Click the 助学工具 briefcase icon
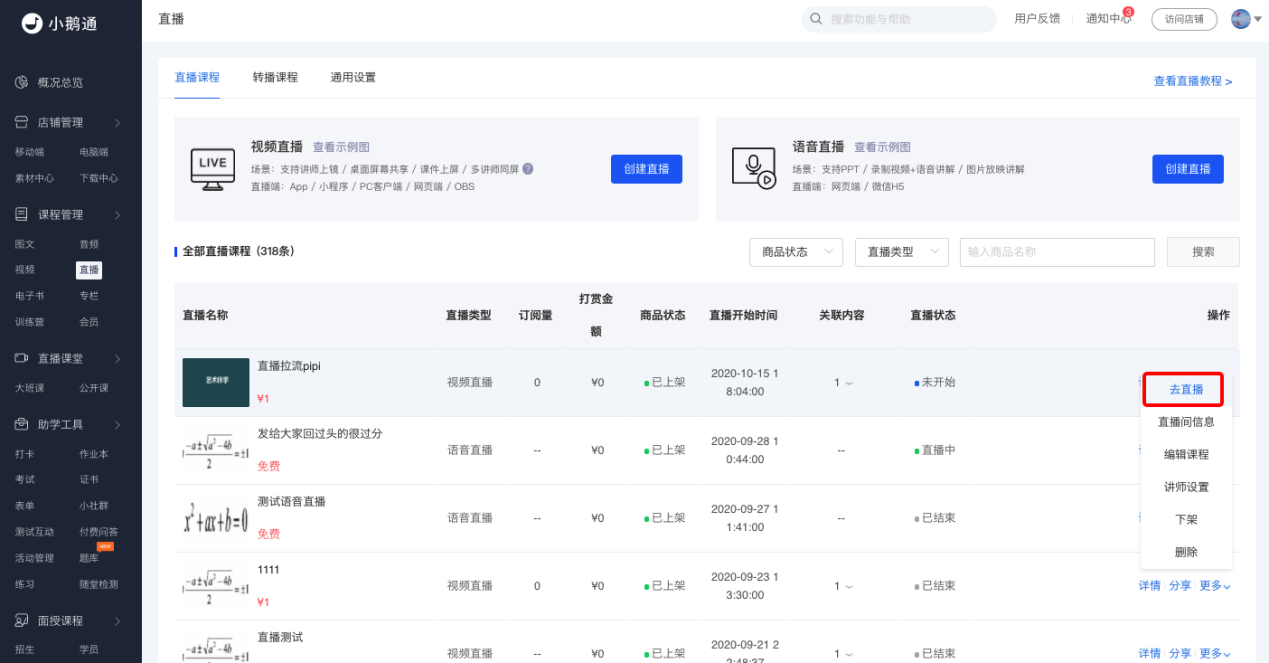Screen dimensions: 1269x663 pos(21,424)
